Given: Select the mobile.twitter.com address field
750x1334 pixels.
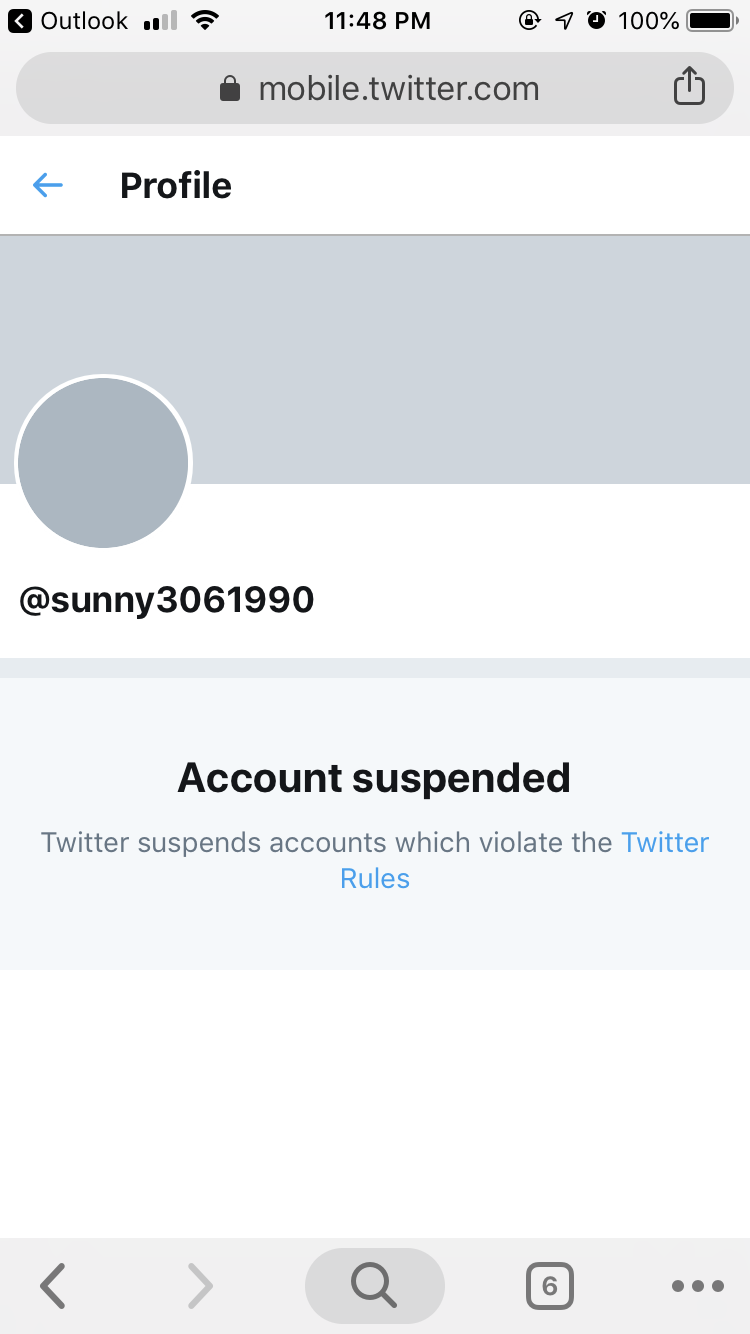Looking at the screenshot, I should click(398, 89).
